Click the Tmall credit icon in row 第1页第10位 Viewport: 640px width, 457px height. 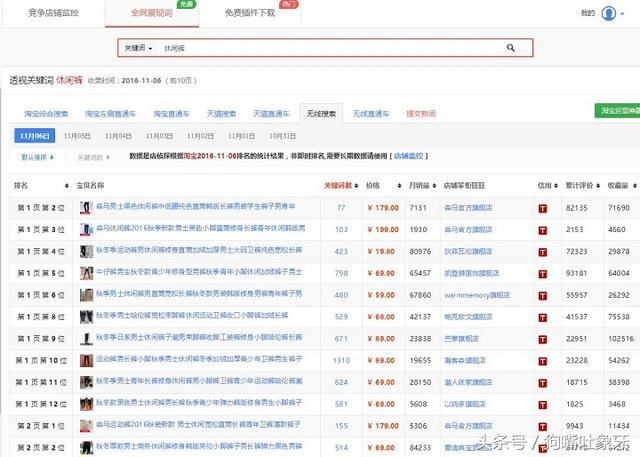[542, 362]
